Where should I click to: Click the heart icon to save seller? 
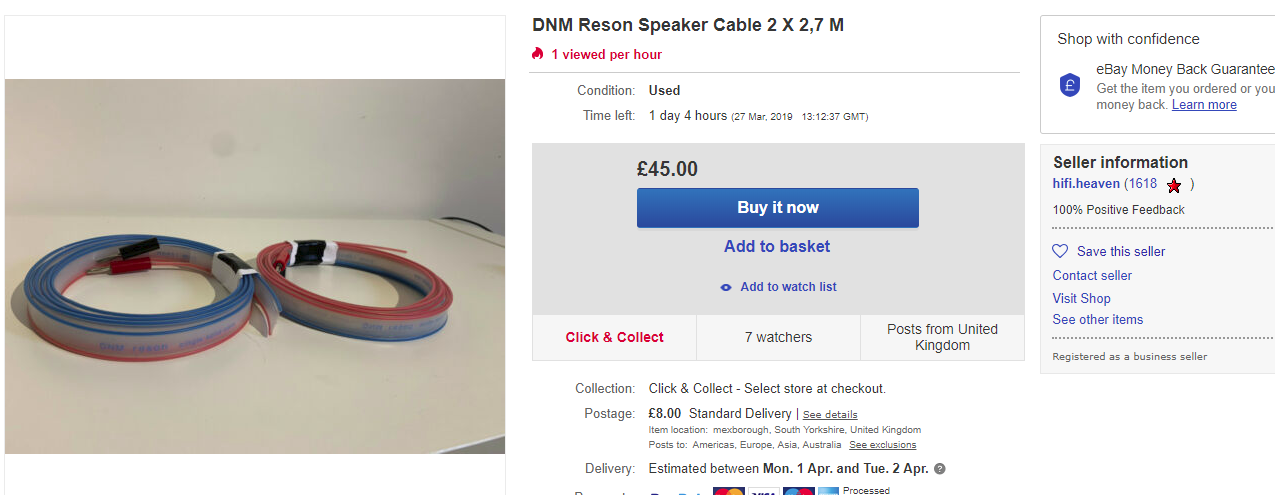pos(1061,252)
